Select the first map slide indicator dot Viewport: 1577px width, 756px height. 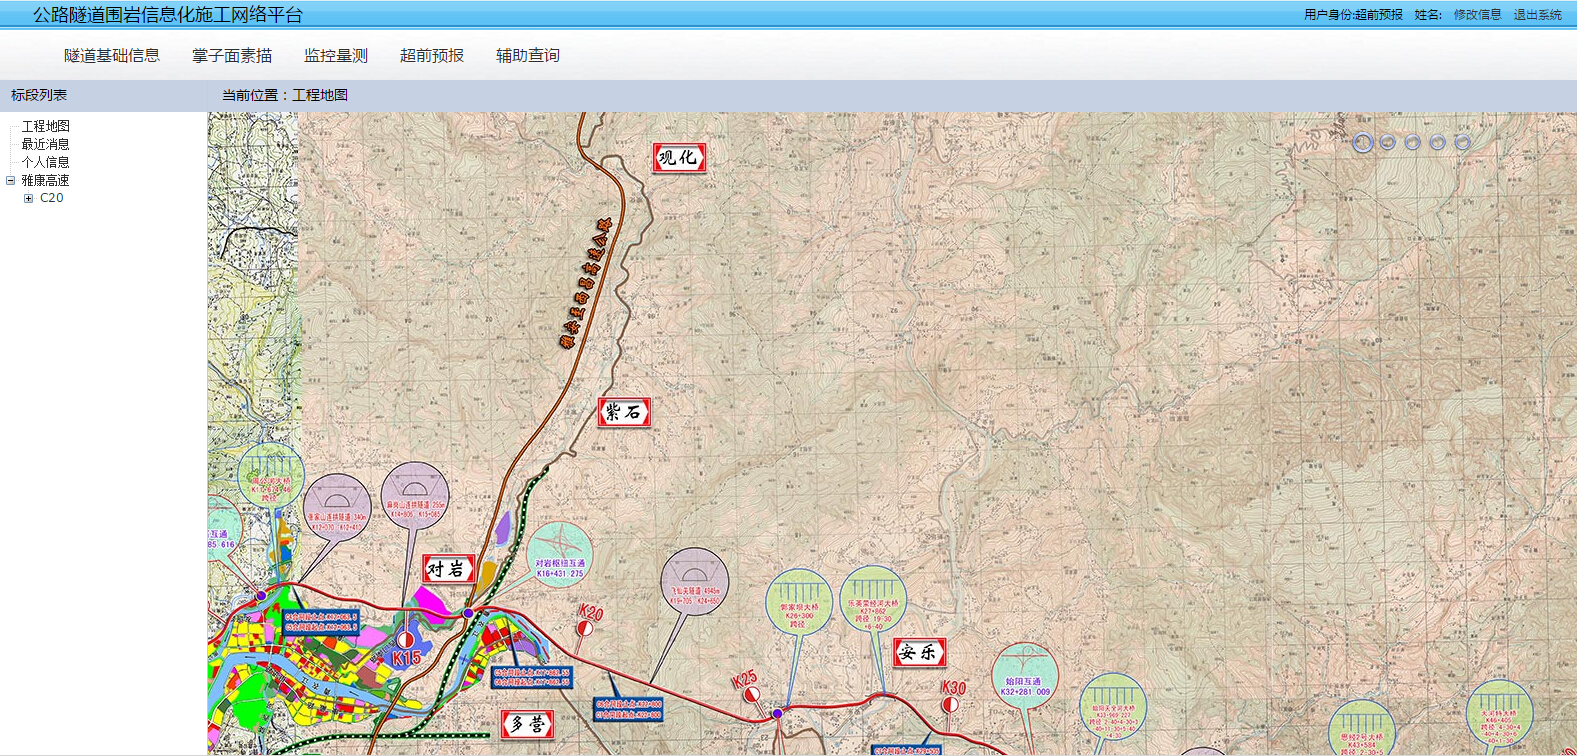coord(1362,143)
